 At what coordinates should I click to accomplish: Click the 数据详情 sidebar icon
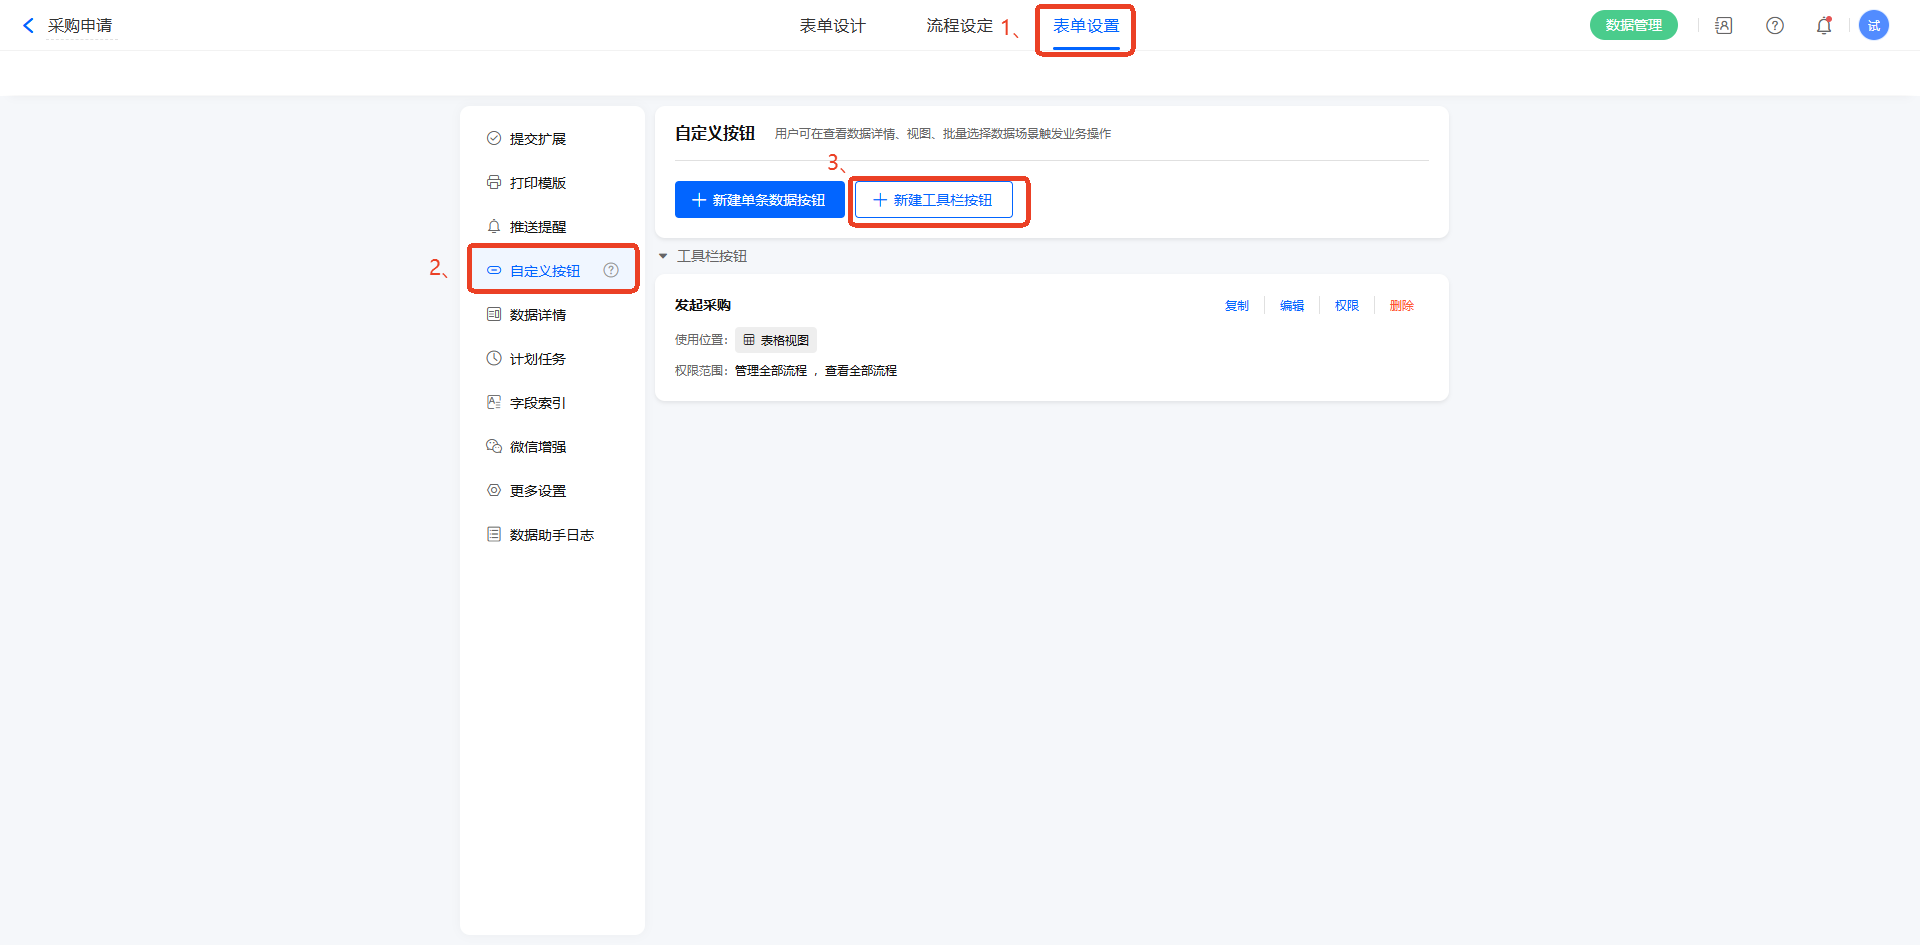coord(494,315)
